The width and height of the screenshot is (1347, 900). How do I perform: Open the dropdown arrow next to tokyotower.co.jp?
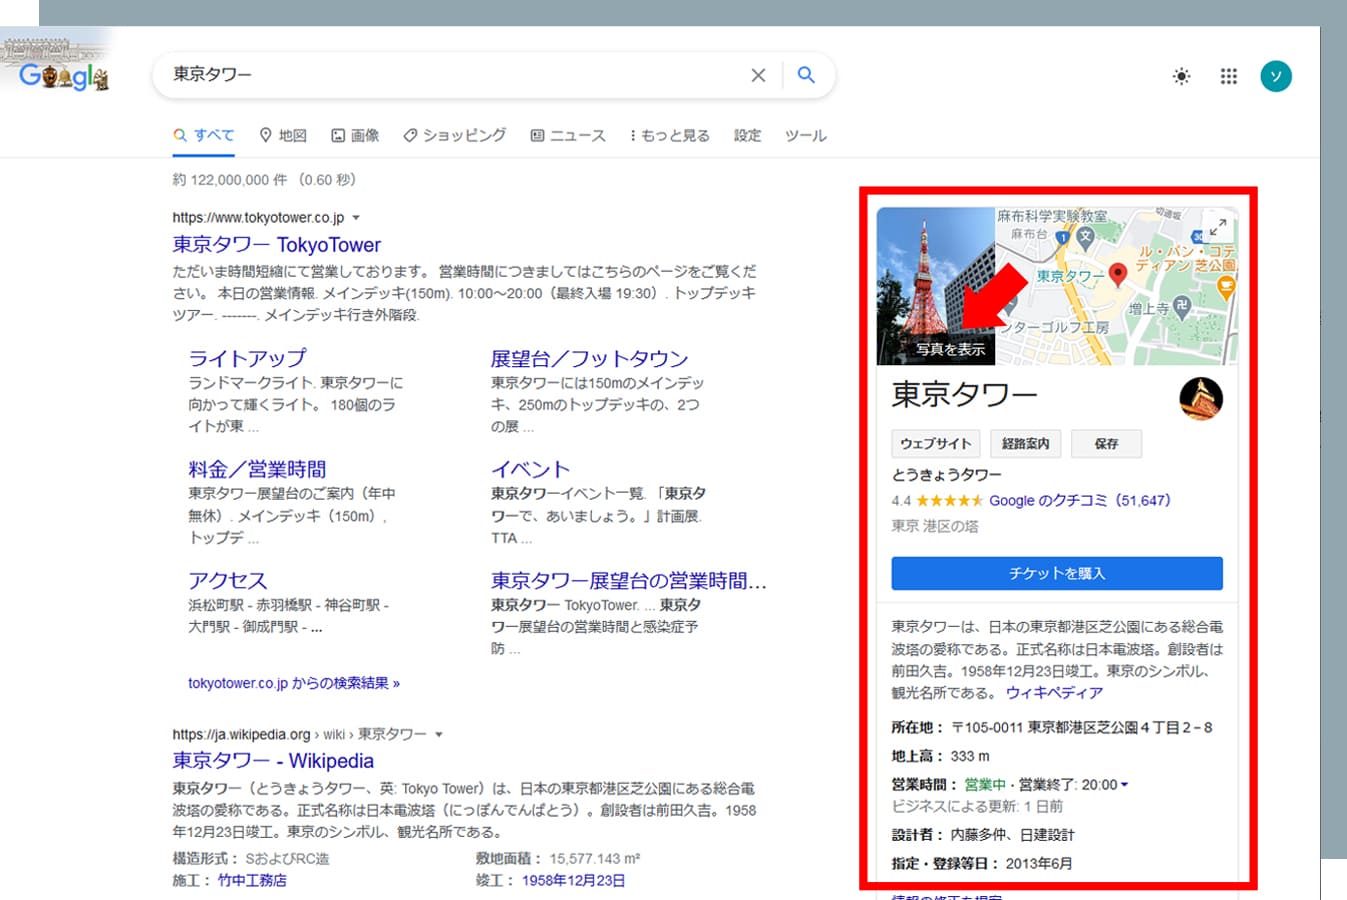pos(357,217)
